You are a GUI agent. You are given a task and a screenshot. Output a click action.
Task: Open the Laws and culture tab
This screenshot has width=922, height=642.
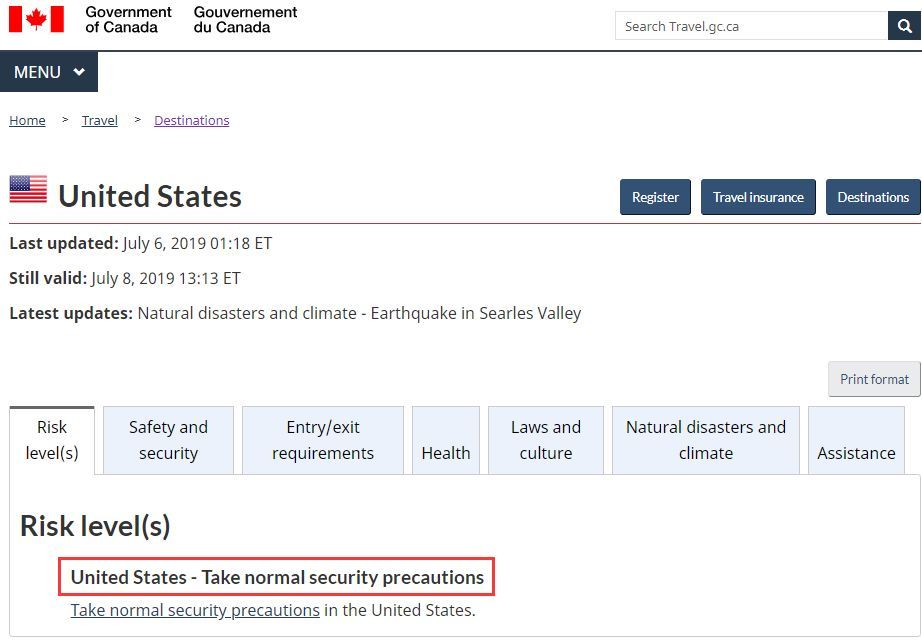coord(546,440)
